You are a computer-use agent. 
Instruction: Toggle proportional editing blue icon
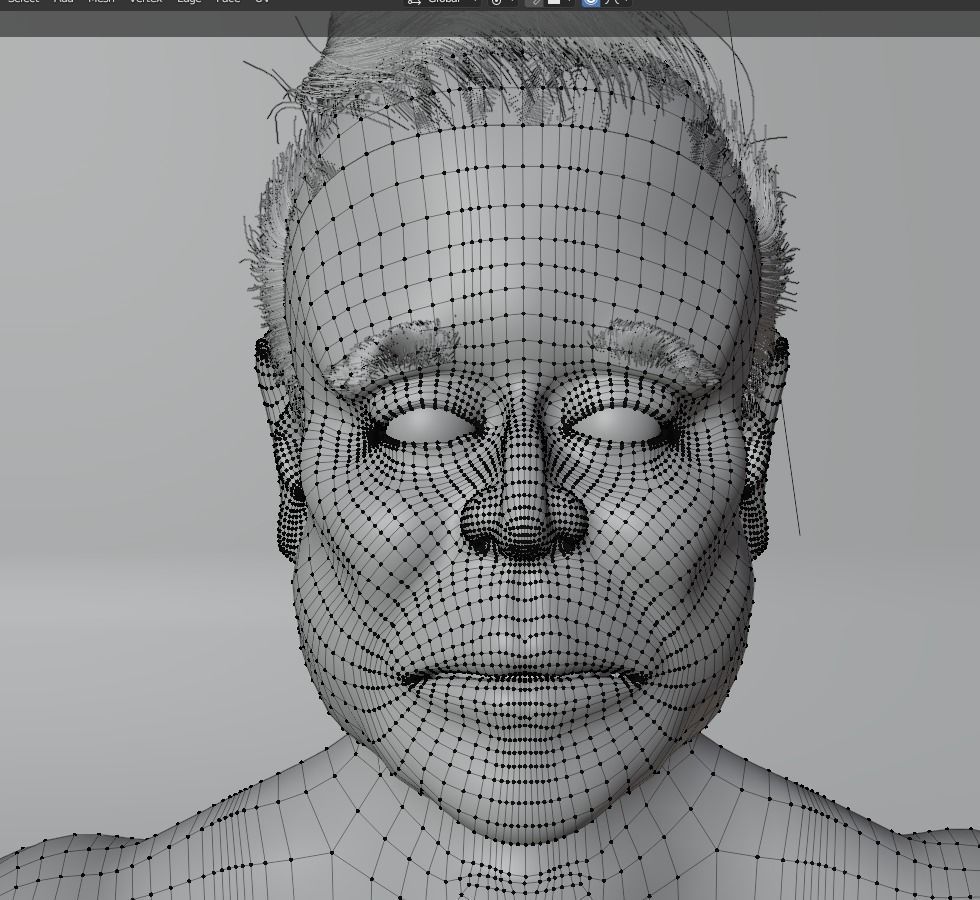coord(591,2)
